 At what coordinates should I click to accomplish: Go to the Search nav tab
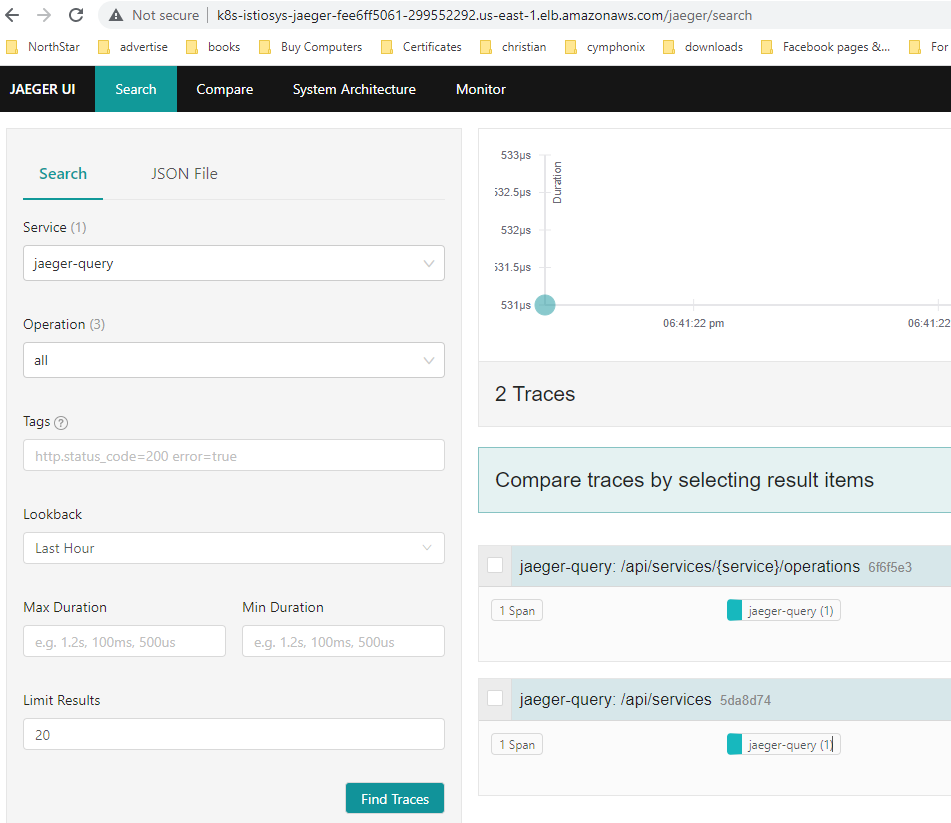136,89
